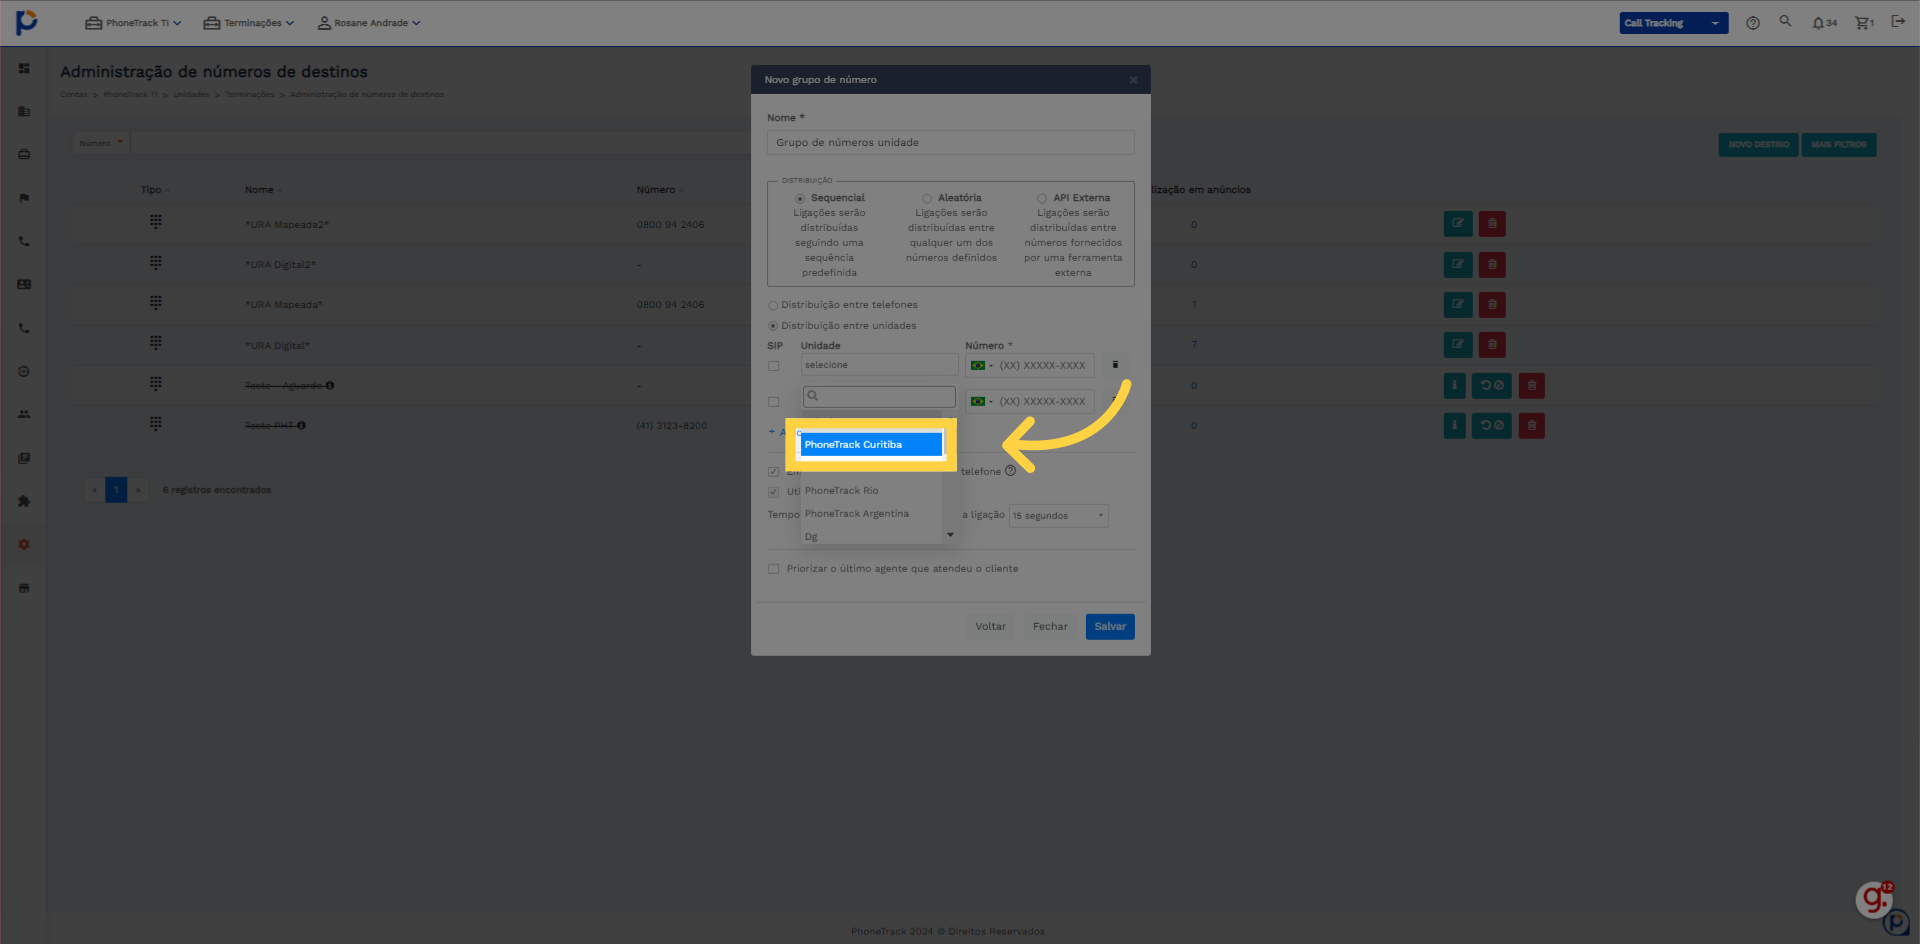Image resolution: width=1920 pixels, height=944 pixels.
Task: Restore the Teste - Aguarde row
Action: pyautogui.click(x=1492, y=385)
